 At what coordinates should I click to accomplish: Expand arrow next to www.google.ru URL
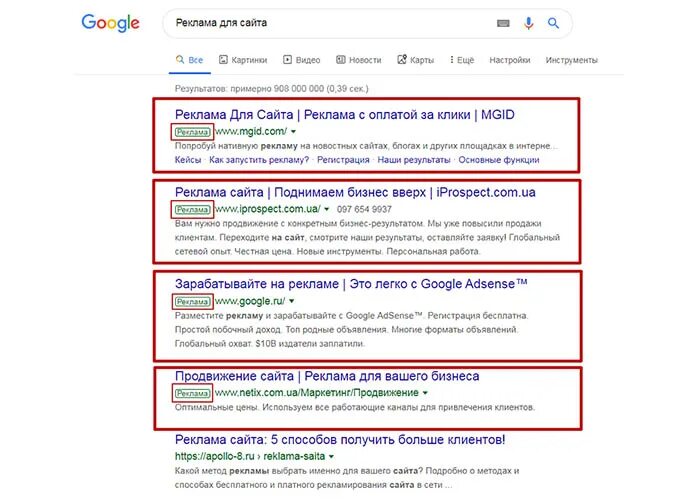(293, 300)
